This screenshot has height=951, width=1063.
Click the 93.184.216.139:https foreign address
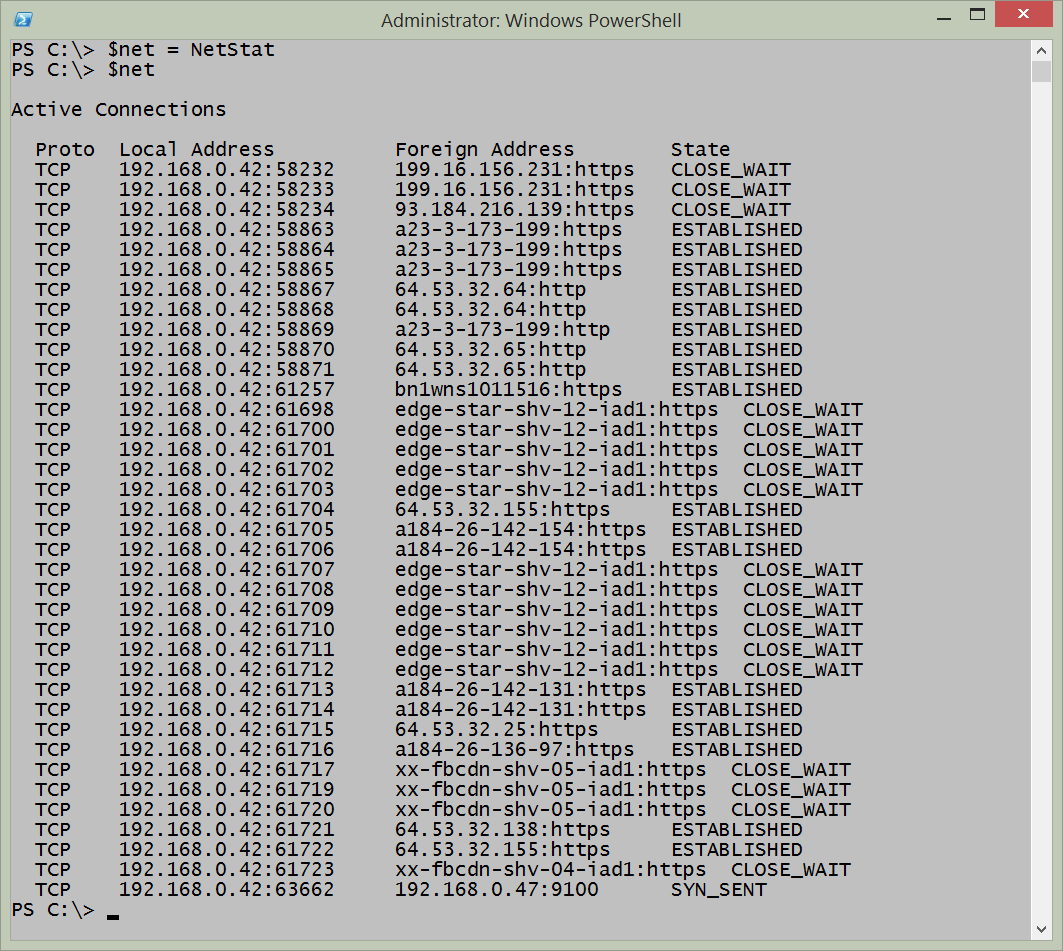click(514, 210)
